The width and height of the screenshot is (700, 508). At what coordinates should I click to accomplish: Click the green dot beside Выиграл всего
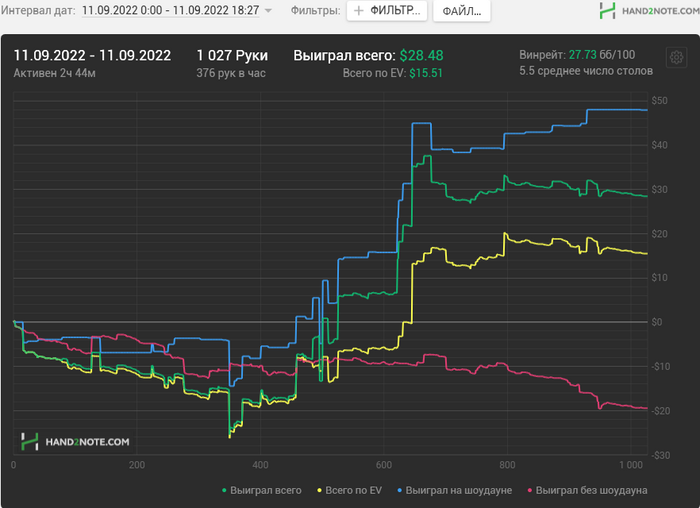pyautogui.click(x=224, y=491)
